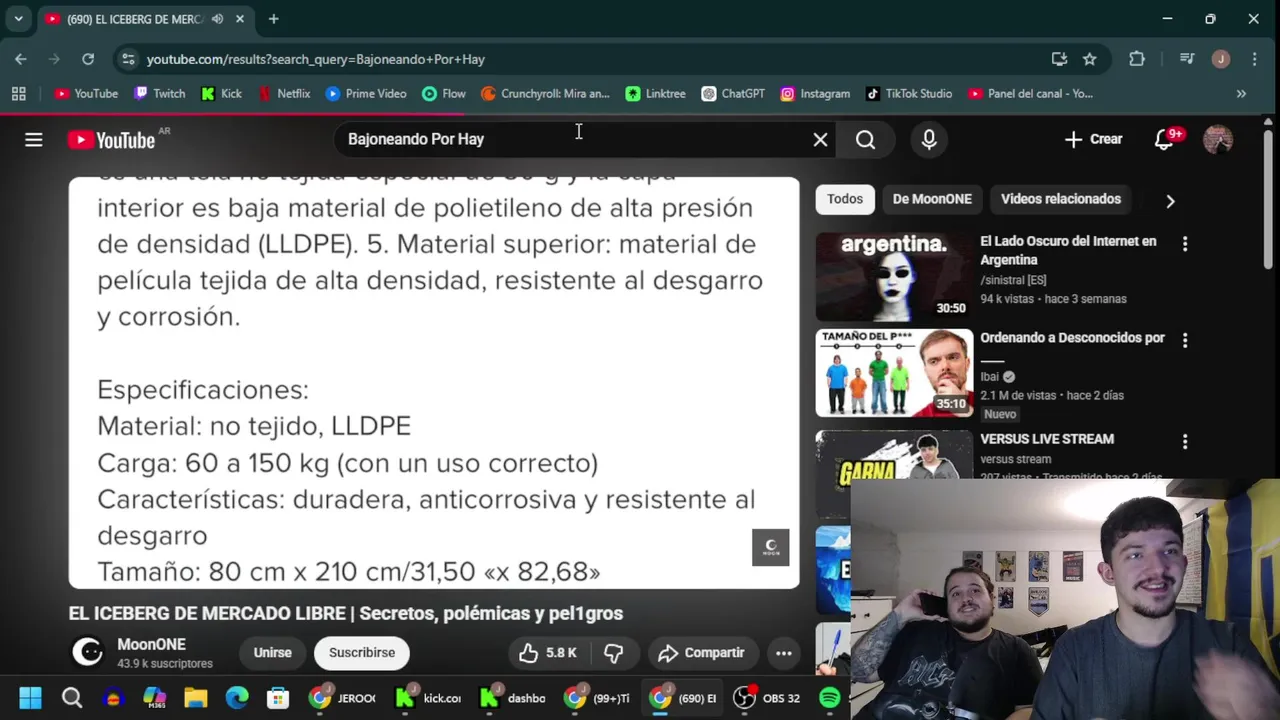Open the Windows Start menu
The image size is (1280, 720).
coord(30,698)
